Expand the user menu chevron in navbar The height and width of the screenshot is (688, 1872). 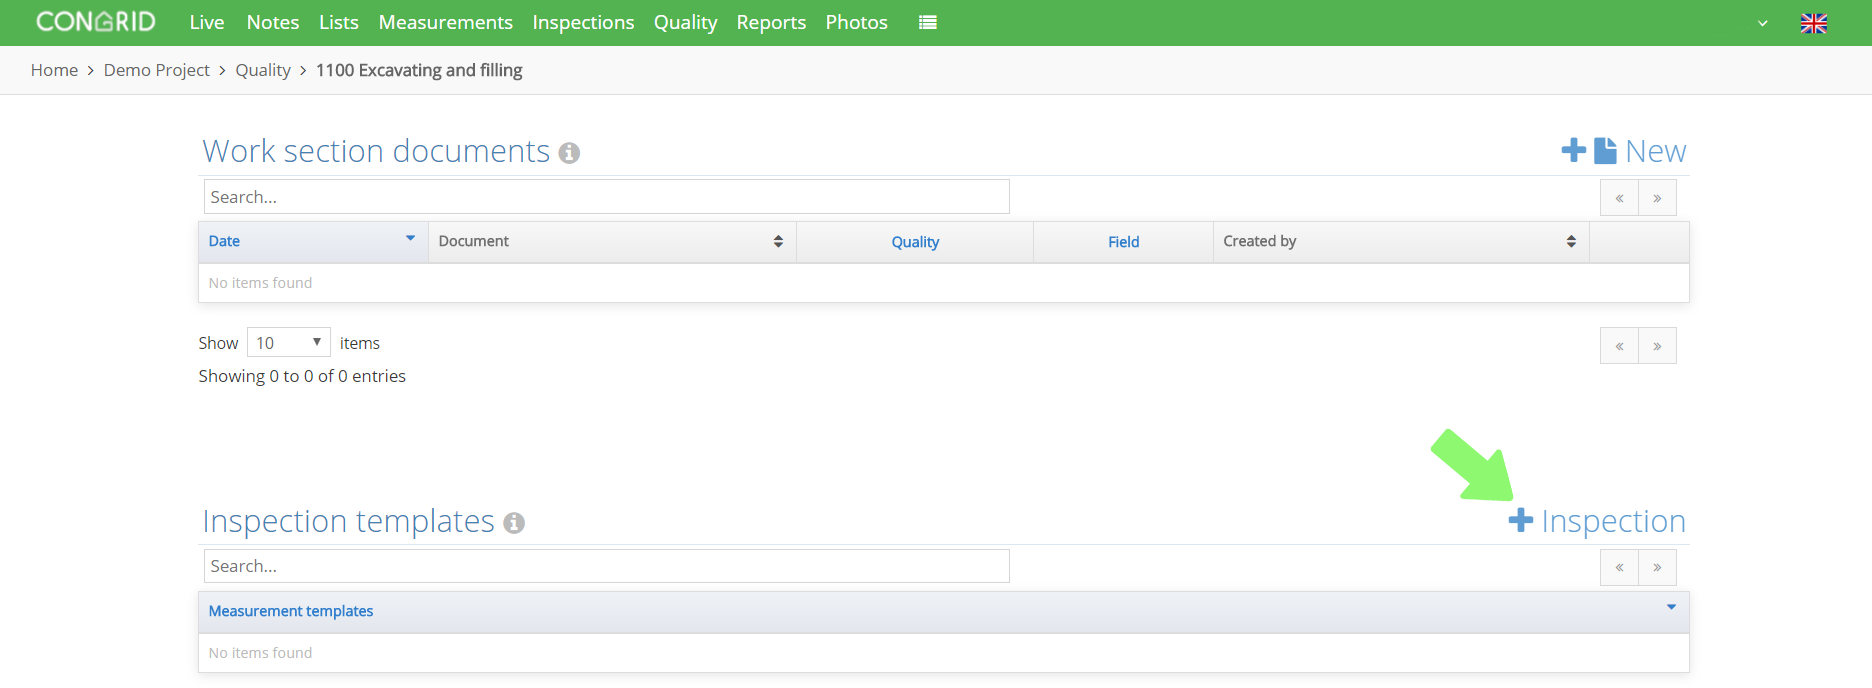(x=1763, y=23)
